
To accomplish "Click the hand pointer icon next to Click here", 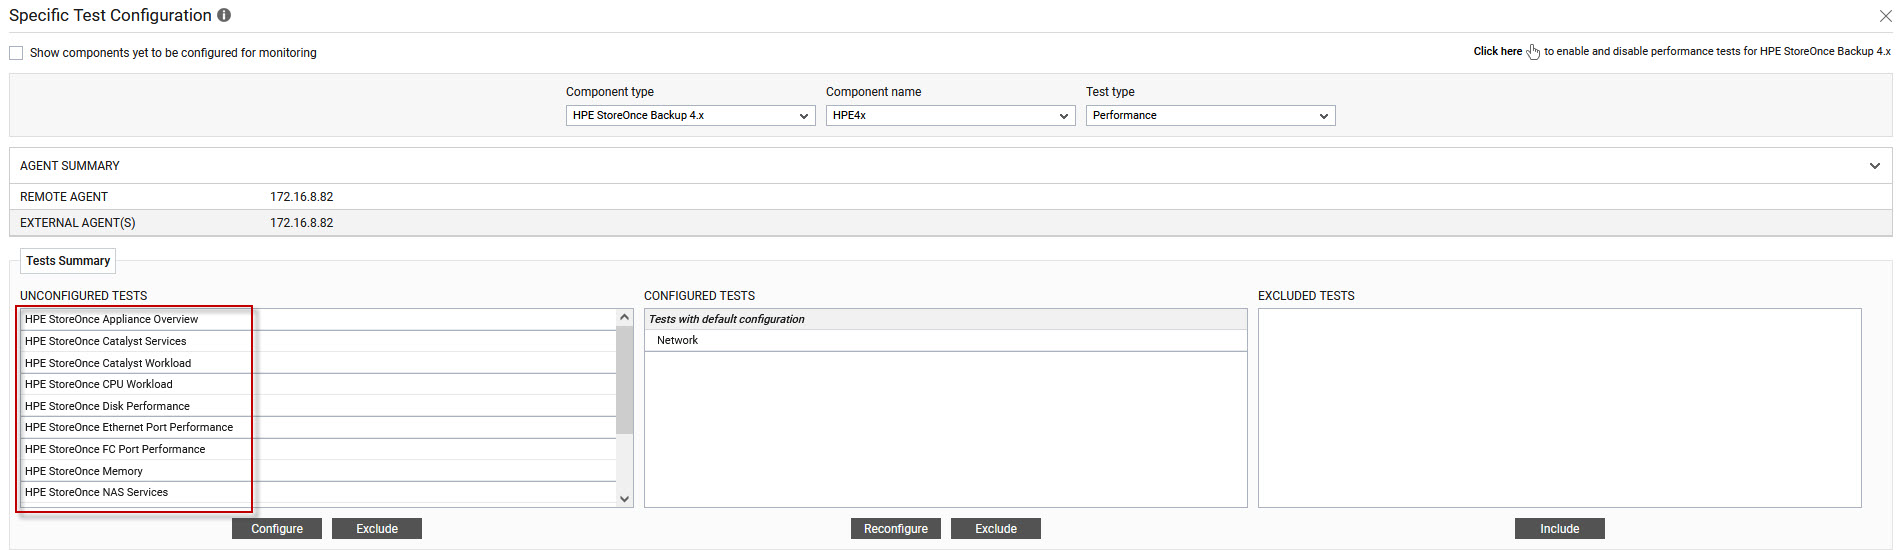I will click(1533, 52).
